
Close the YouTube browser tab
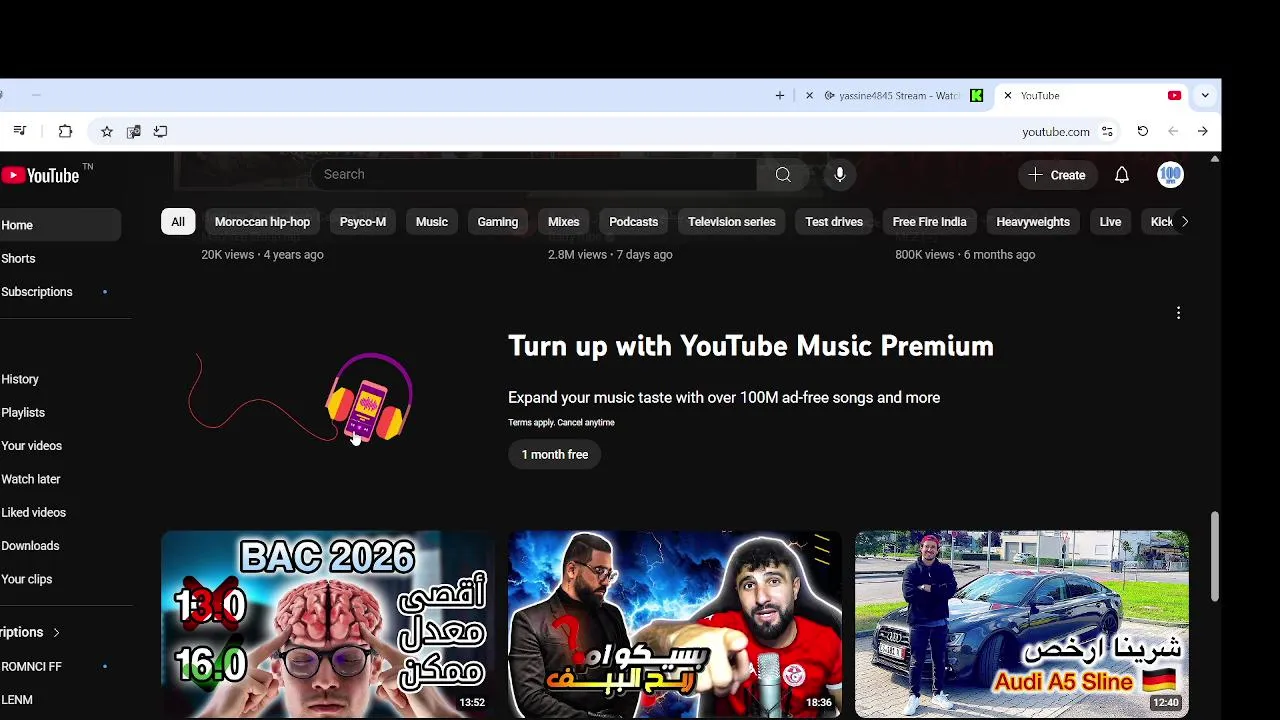pyautogui.click(x=1008, y=96)
